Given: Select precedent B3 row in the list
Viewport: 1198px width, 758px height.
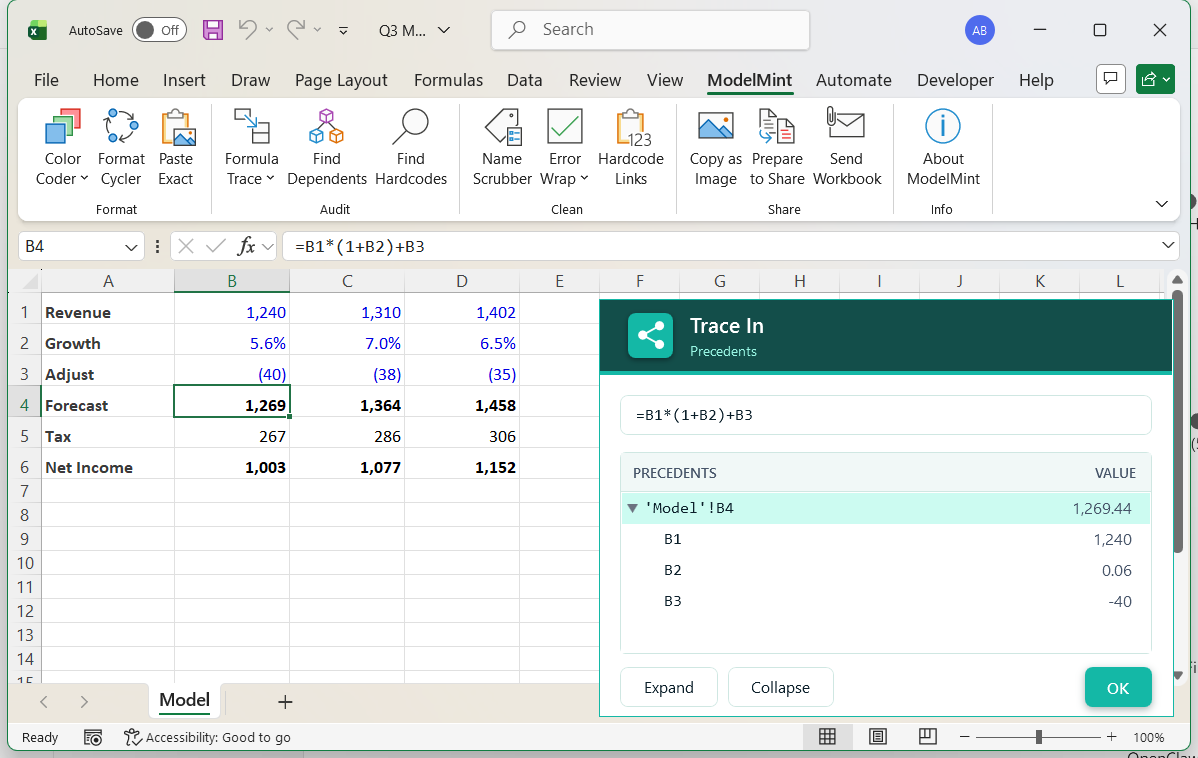Looking at the screenshot, I should pos(886,601).
